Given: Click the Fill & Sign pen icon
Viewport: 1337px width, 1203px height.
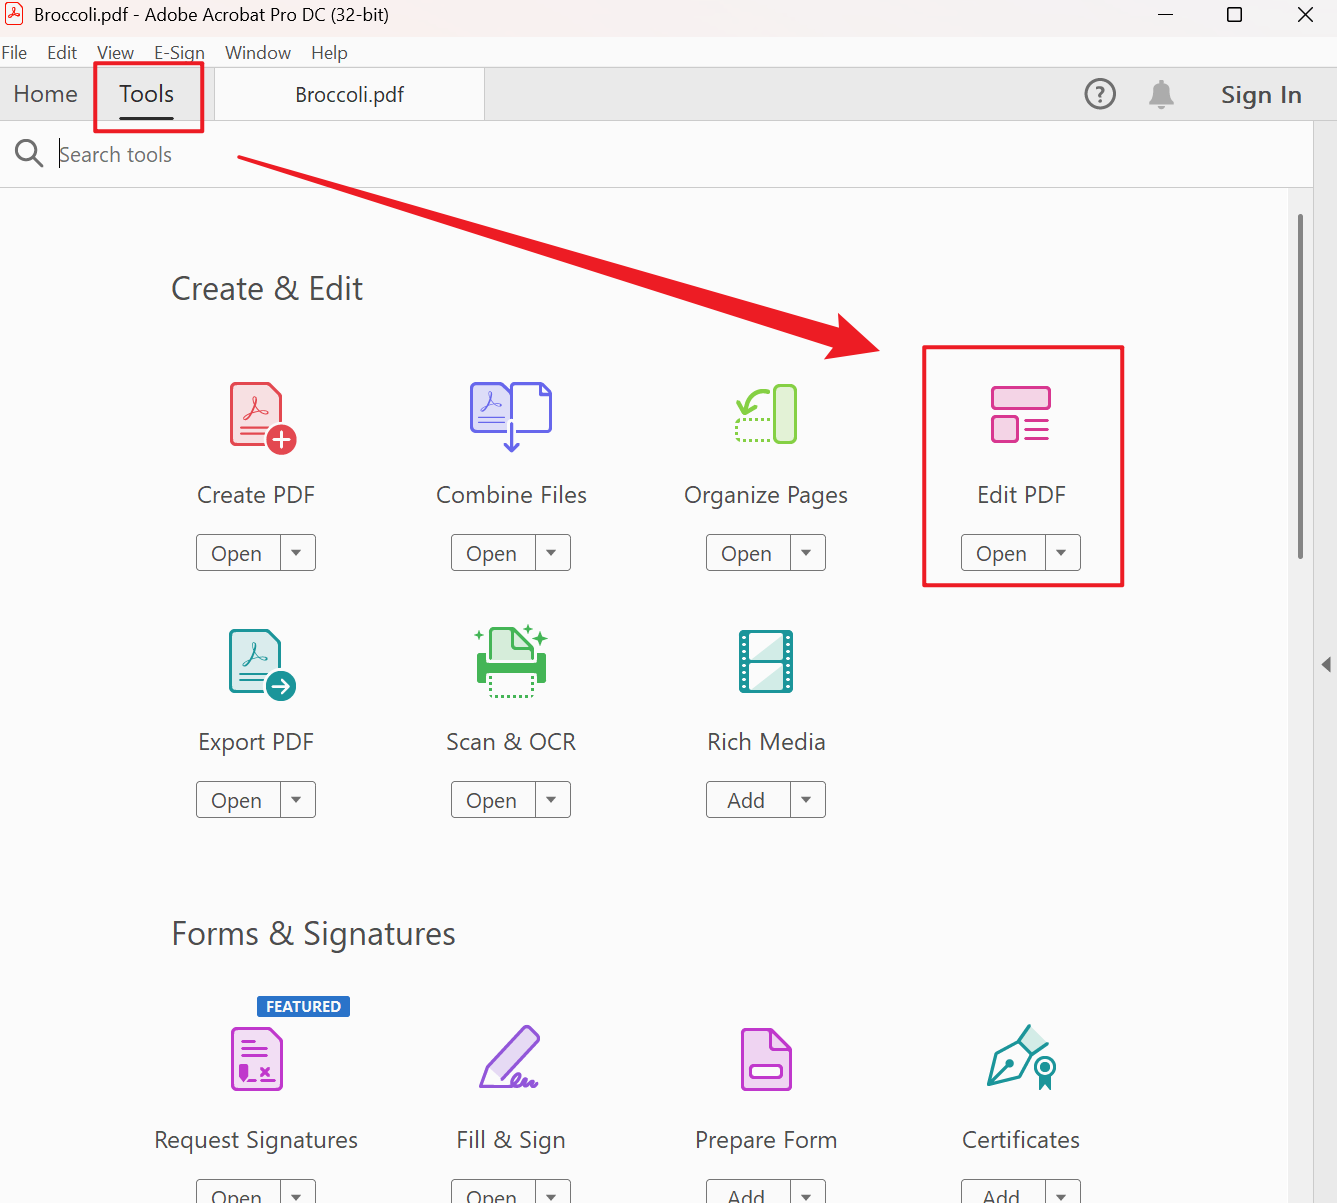Looking at the screenshot, I should tap(510, 1058).
